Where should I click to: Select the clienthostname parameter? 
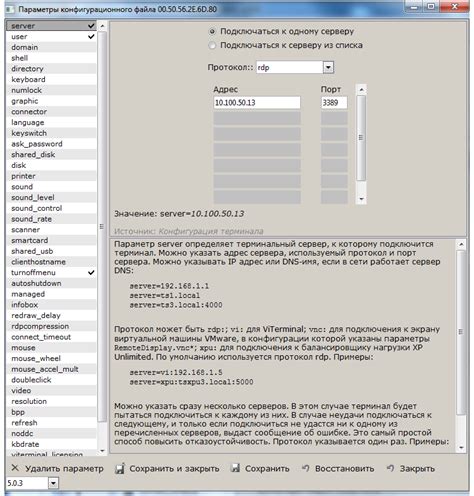coord(52,262)
